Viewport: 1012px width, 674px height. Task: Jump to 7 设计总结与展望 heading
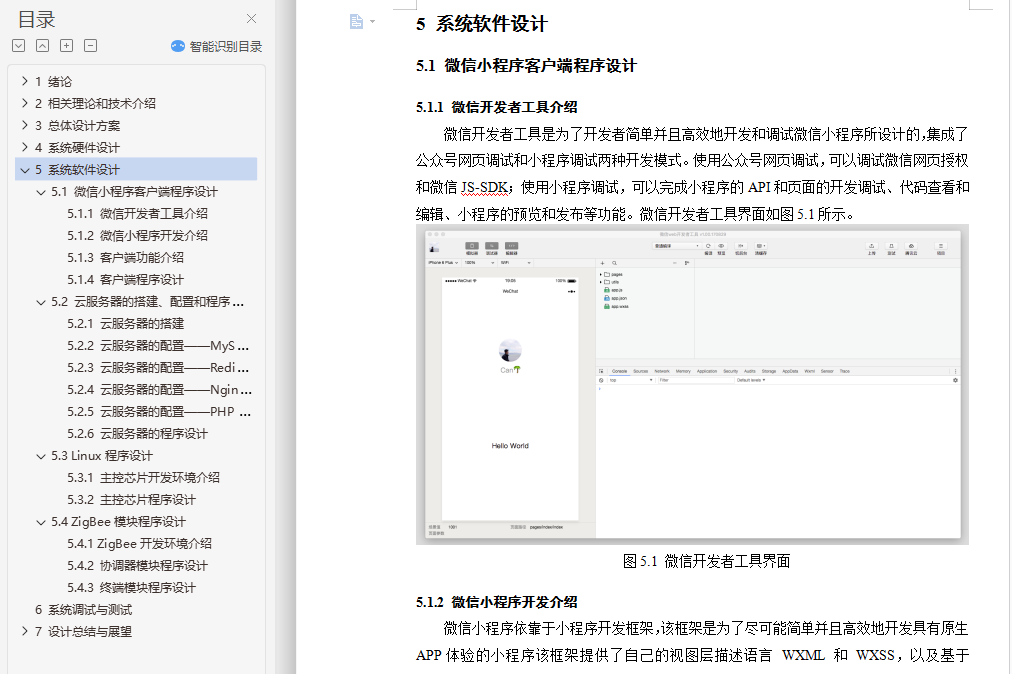point(83,631)
